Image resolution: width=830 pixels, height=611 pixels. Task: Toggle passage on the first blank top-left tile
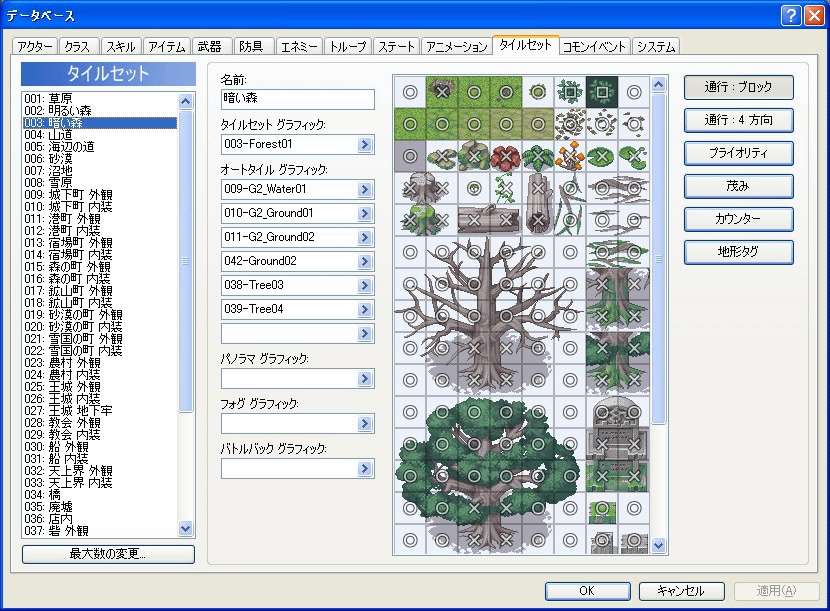click(410, 92)
